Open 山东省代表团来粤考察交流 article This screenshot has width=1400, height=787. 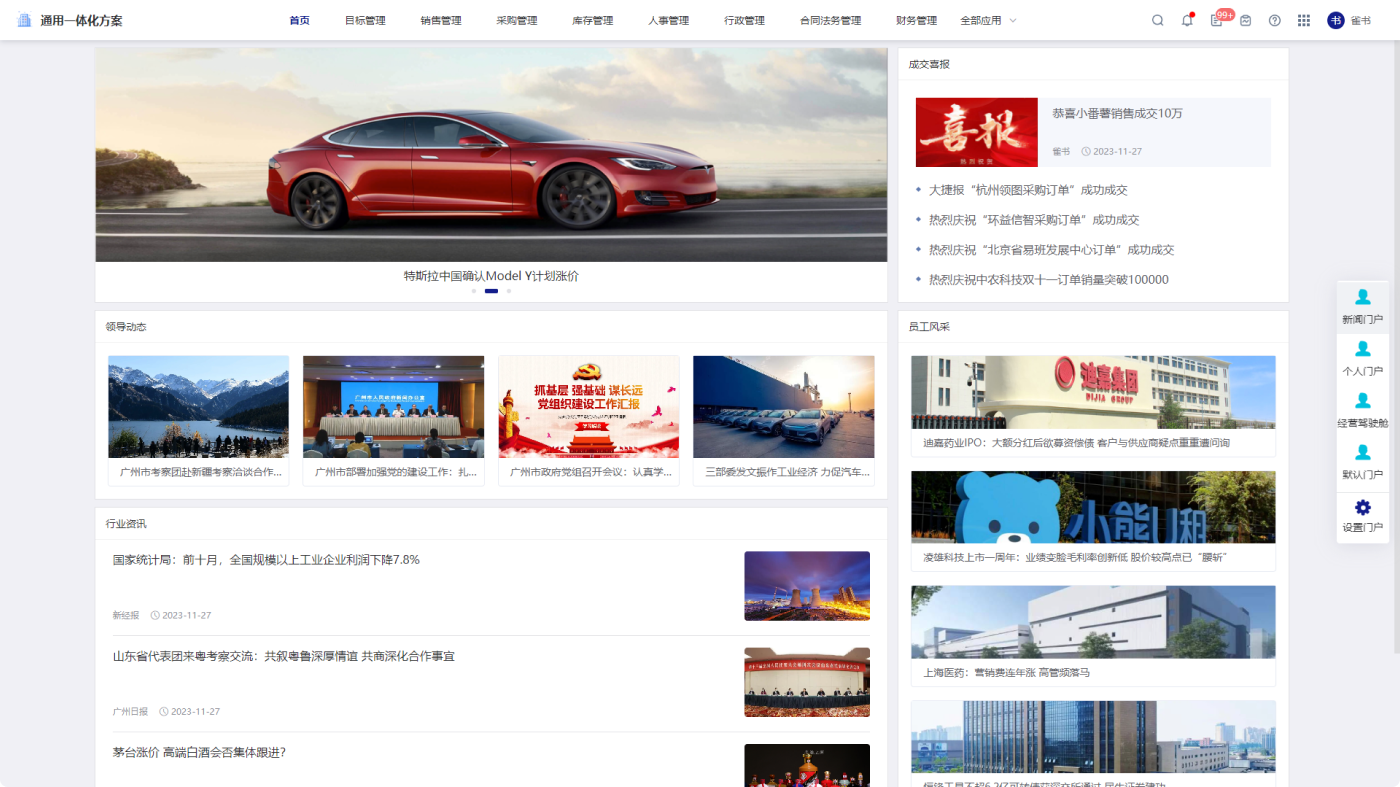click(x=284, y=656)
